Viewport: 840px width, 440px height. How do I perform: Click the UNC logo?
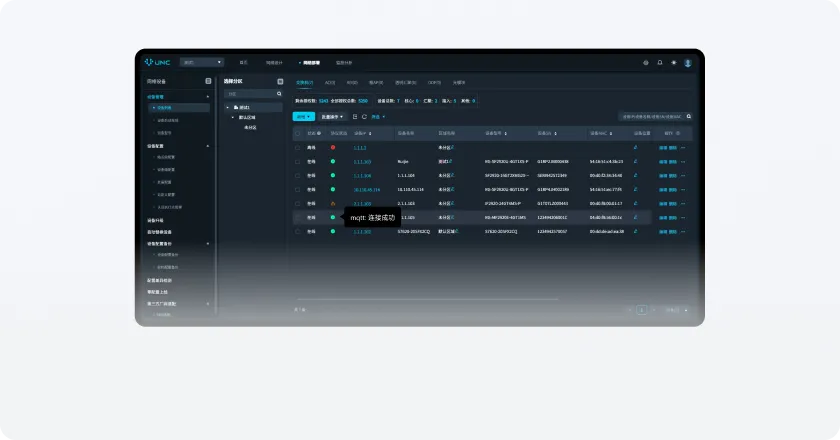click(157, 62)
